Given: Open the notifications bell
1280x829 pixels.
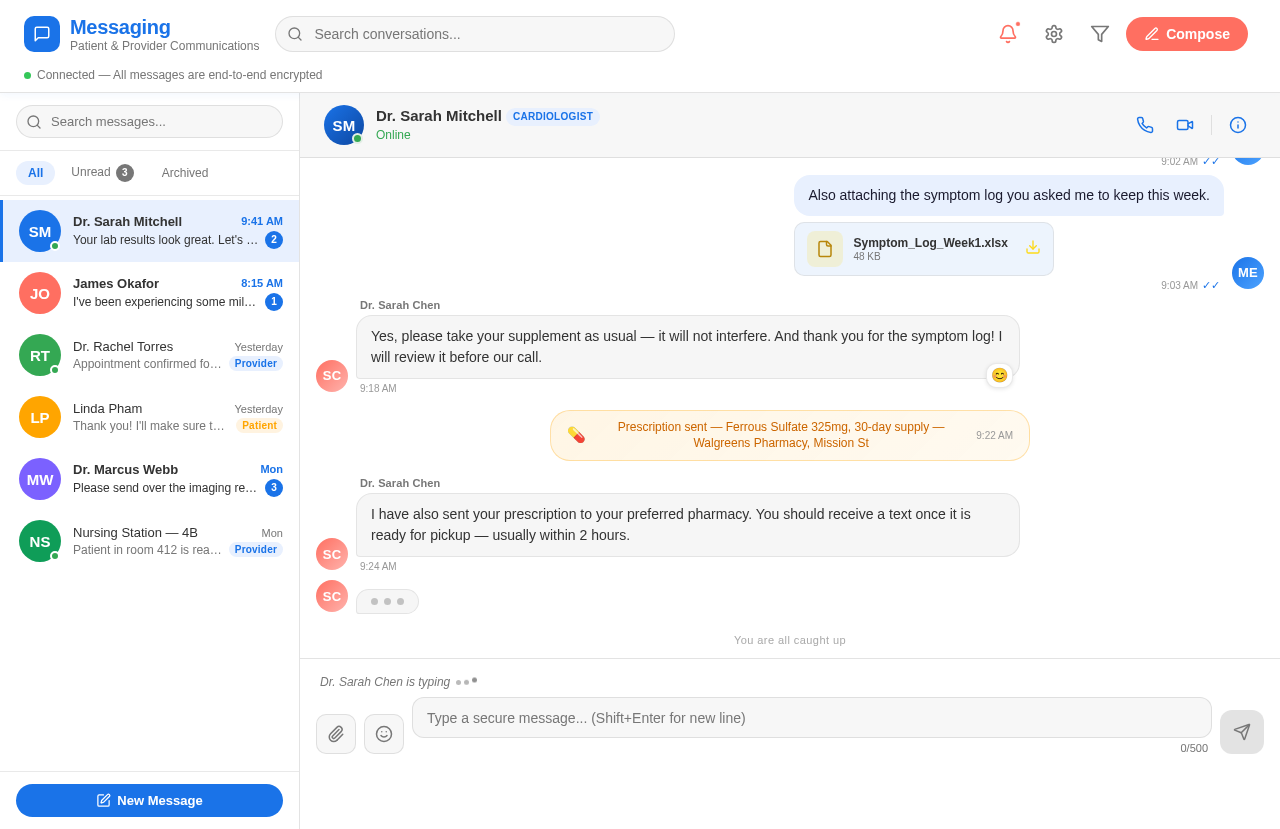Looking at the screenshot, I should 1008,34.
